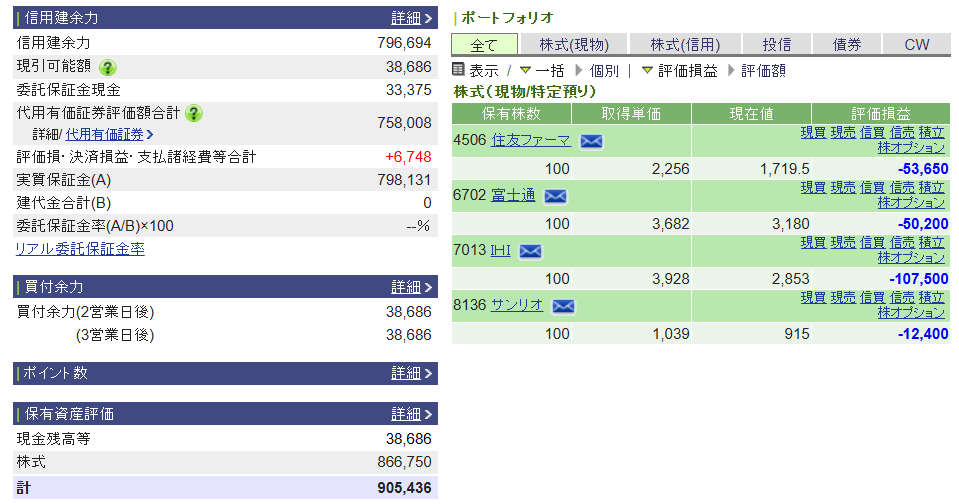This screenshot has height=504, width=959.
Task: Click the mail icon next to 住友ファーマ
Action: tap(591, 141)
